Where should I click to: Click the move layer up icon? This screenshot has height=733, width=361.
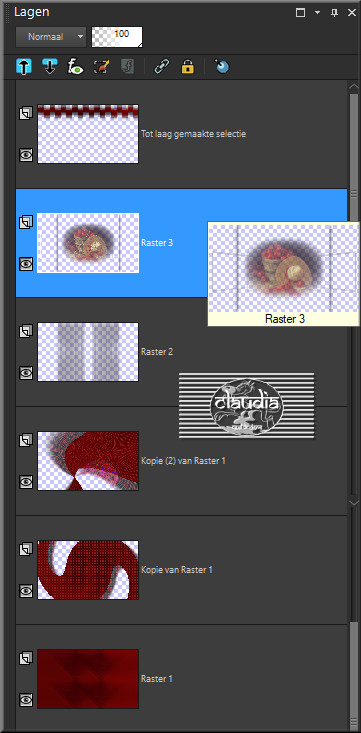click(24, 67)
